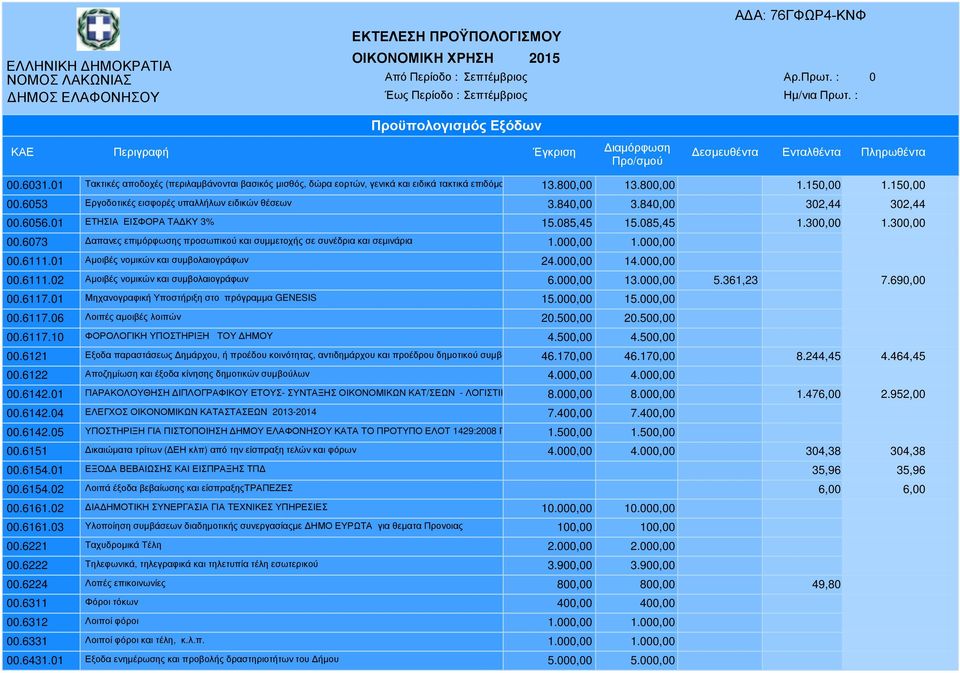Click the 302,44 Πληρωθέντα value
This screenshot has height=673, width=960.
pos(907,204)
